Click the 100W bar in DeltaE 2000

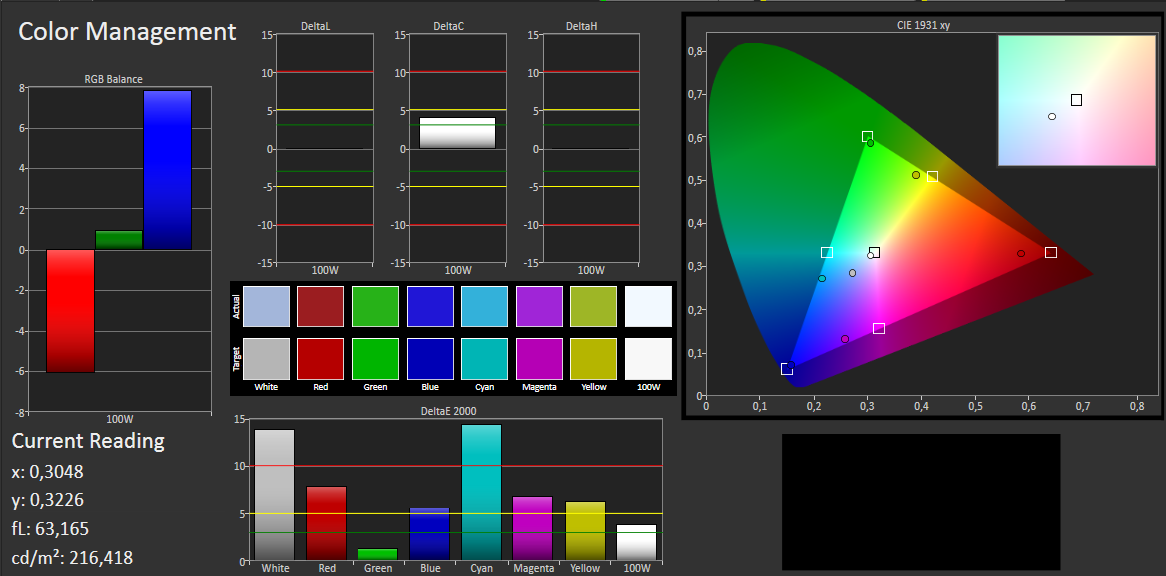tap(637, 543)
